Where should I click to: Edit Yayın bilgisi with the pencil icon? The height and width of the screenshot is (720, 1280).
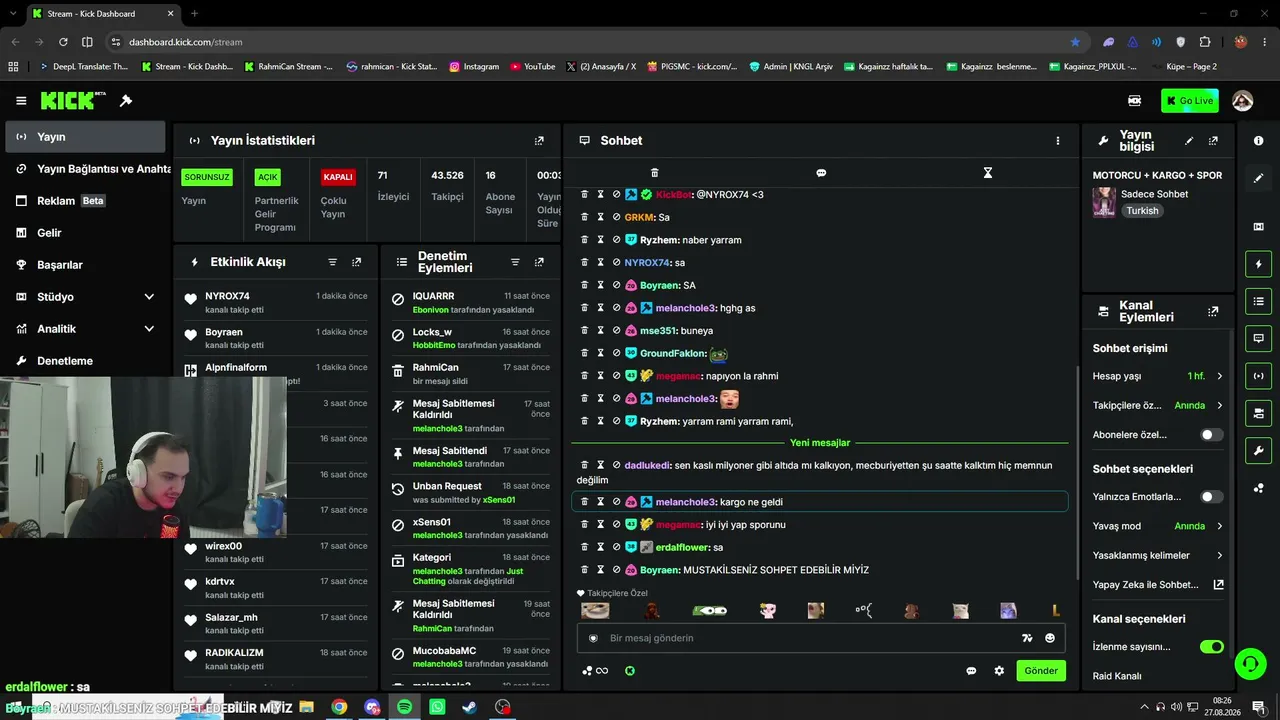1189,141
